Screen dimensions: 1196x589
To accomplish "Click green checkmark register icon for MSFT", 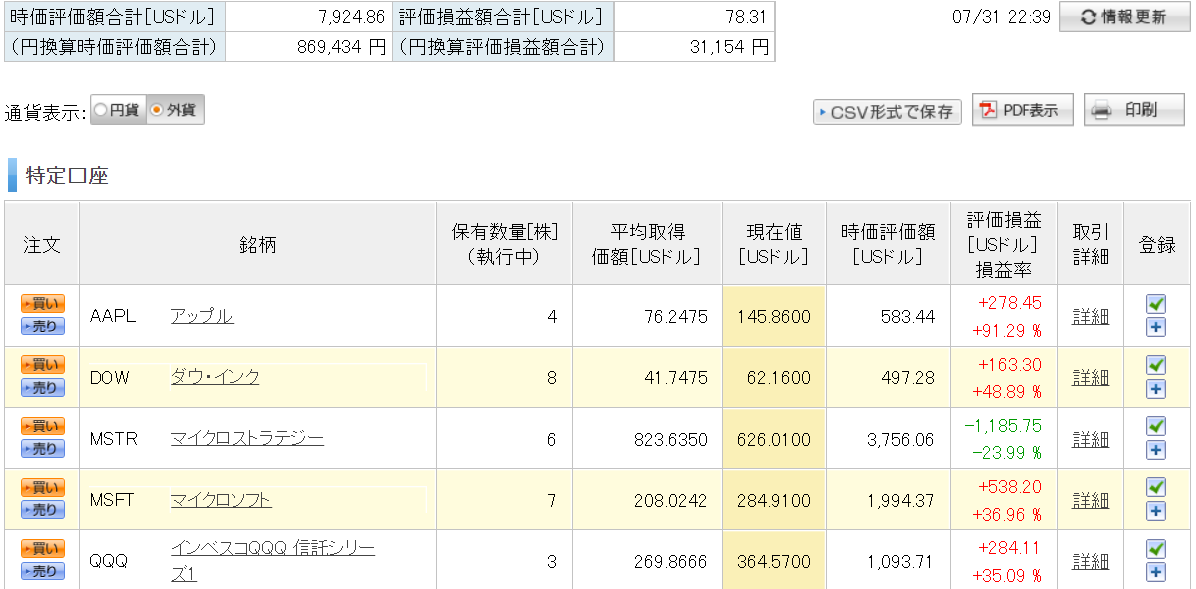I will pos(1156,487).
